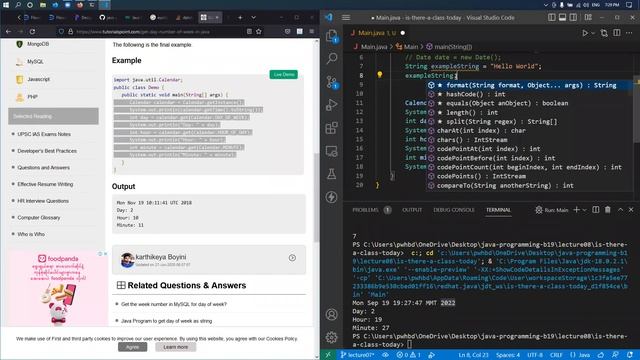Change the CRLF line ending setting
This screenshot has width=640, height=360.
(x=556, y=355)
